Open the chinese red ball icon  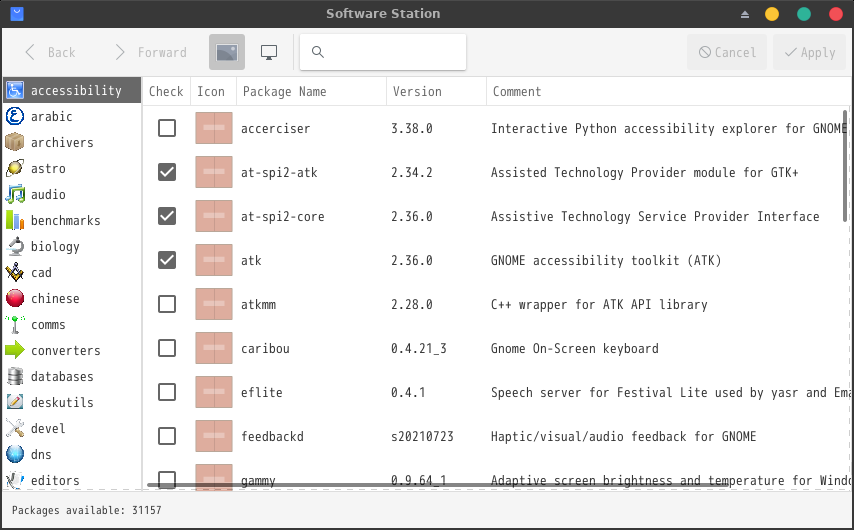point(15,298)
